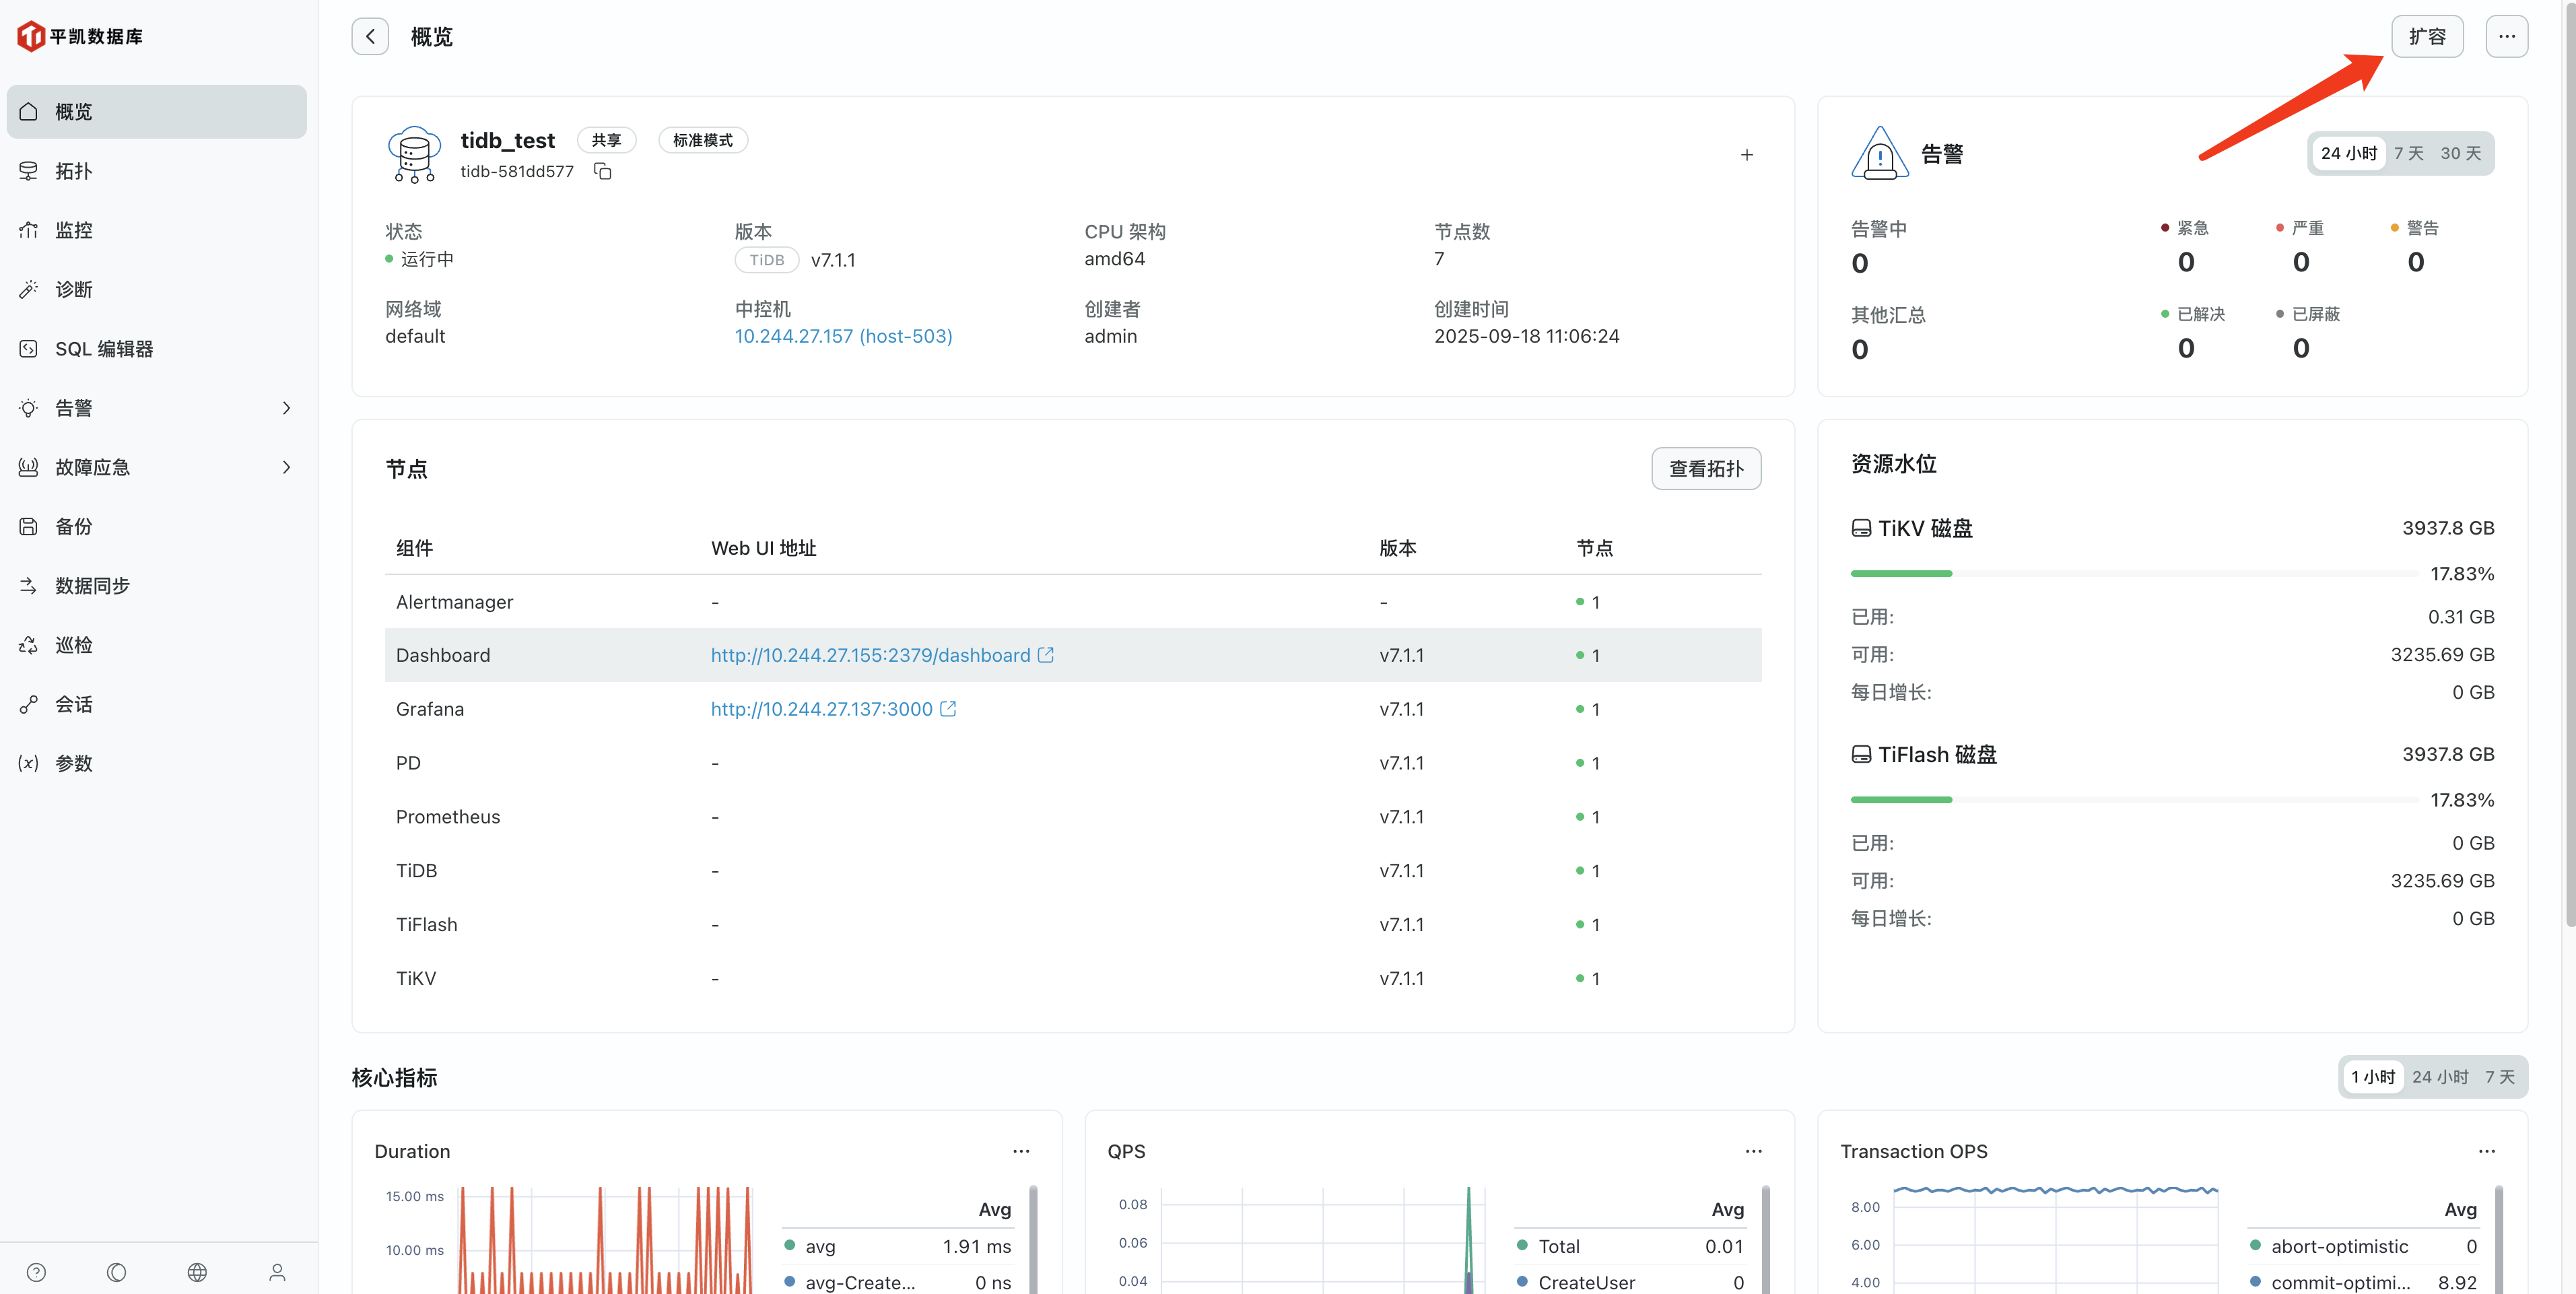Screen dimensions: 2576x1294
Task: Toggle dark mode moon icon
Action: pyautogui.click(x=117, y=1272)
